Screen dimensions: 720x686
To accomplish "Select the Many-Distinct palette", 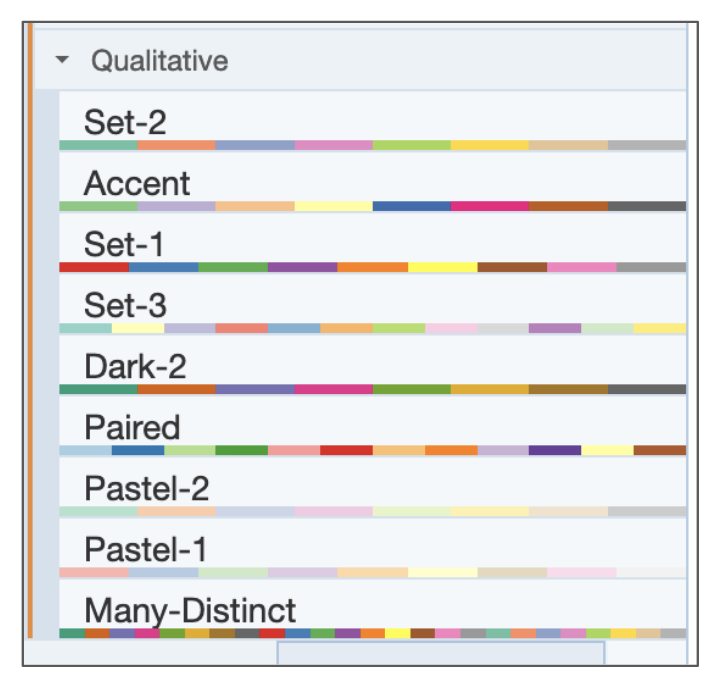I will pyautogui.click(x=190, y=610).
